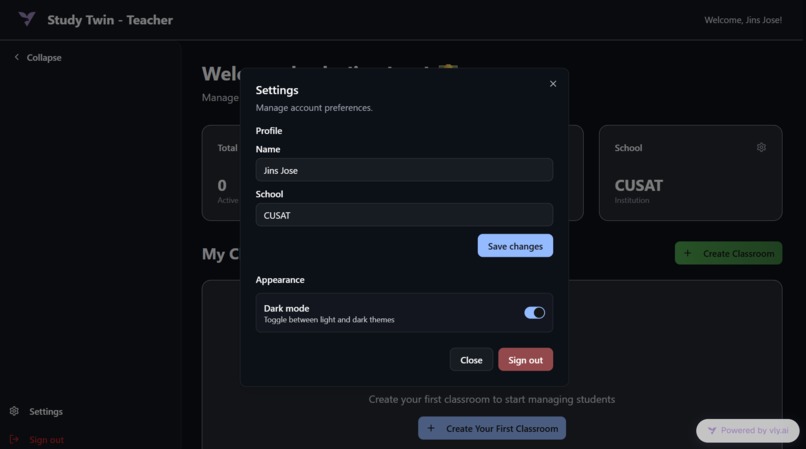Image resolution: width=806 pixels, height=449 pixels.
Task: Click the Settings dialog heading
Action: click(x=277, y=90)
